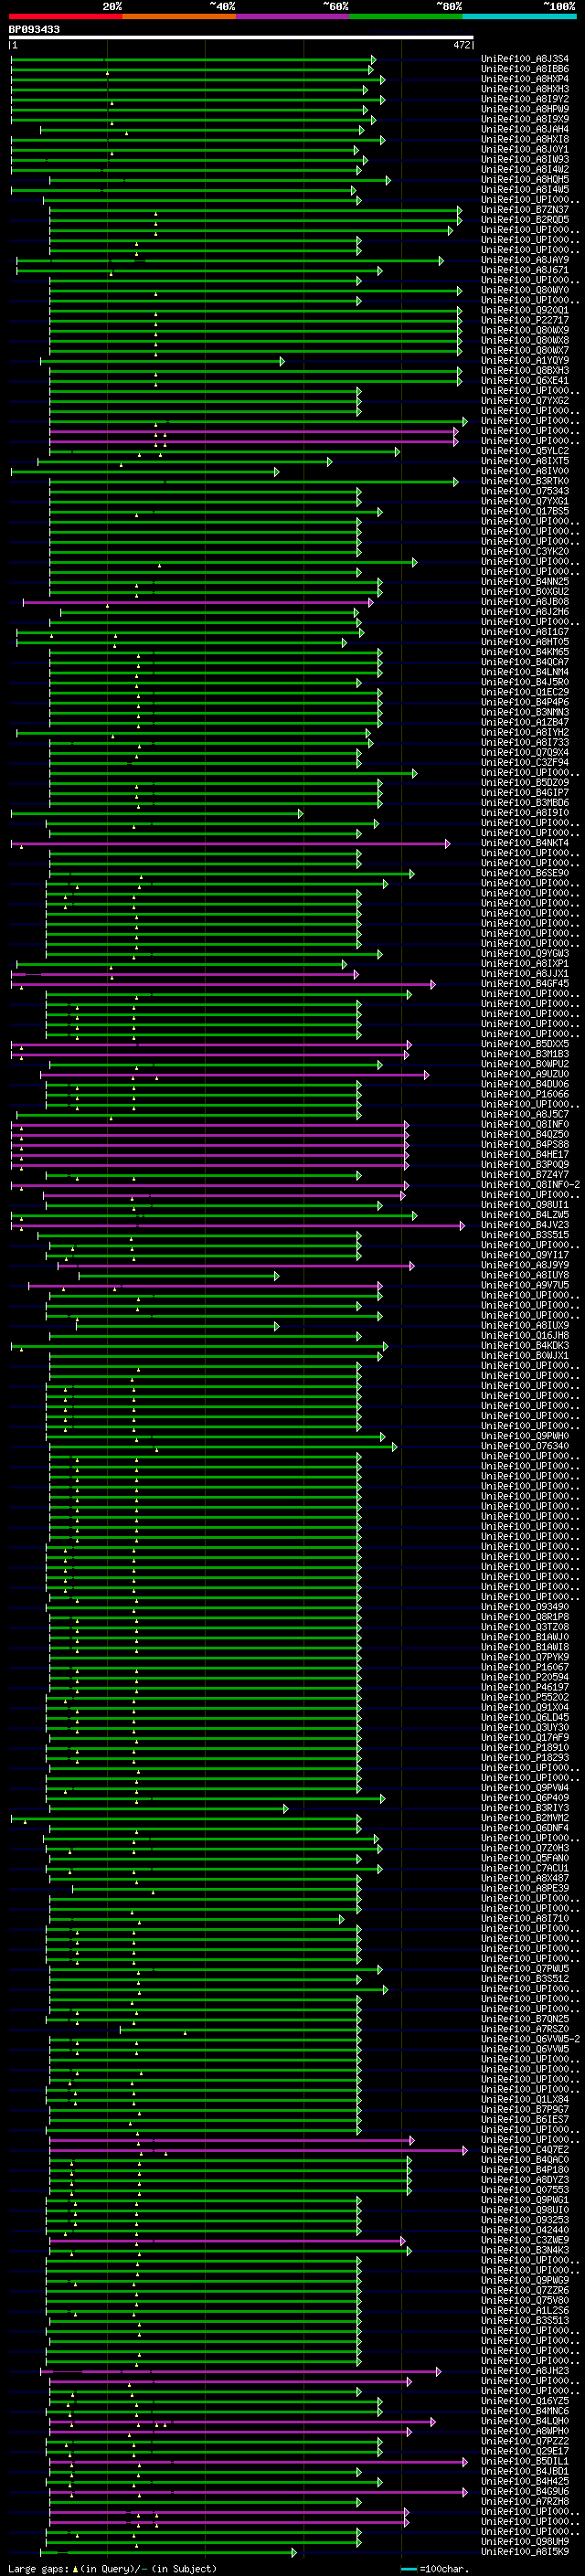Click hit label UniRef100_Q920Q1
Viewport: 585px width, 2576px height.
tap(525, 310)
